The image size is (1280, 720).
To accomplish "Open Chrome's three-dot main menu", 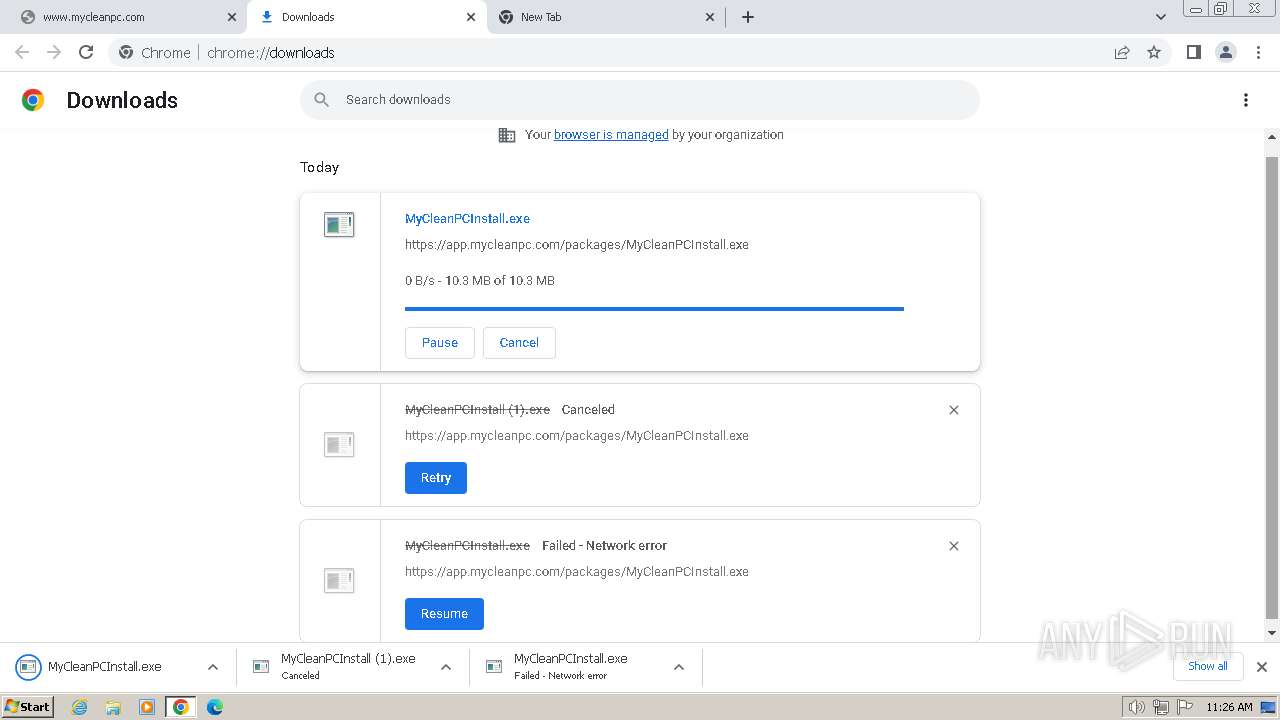I will (1258, 53).
